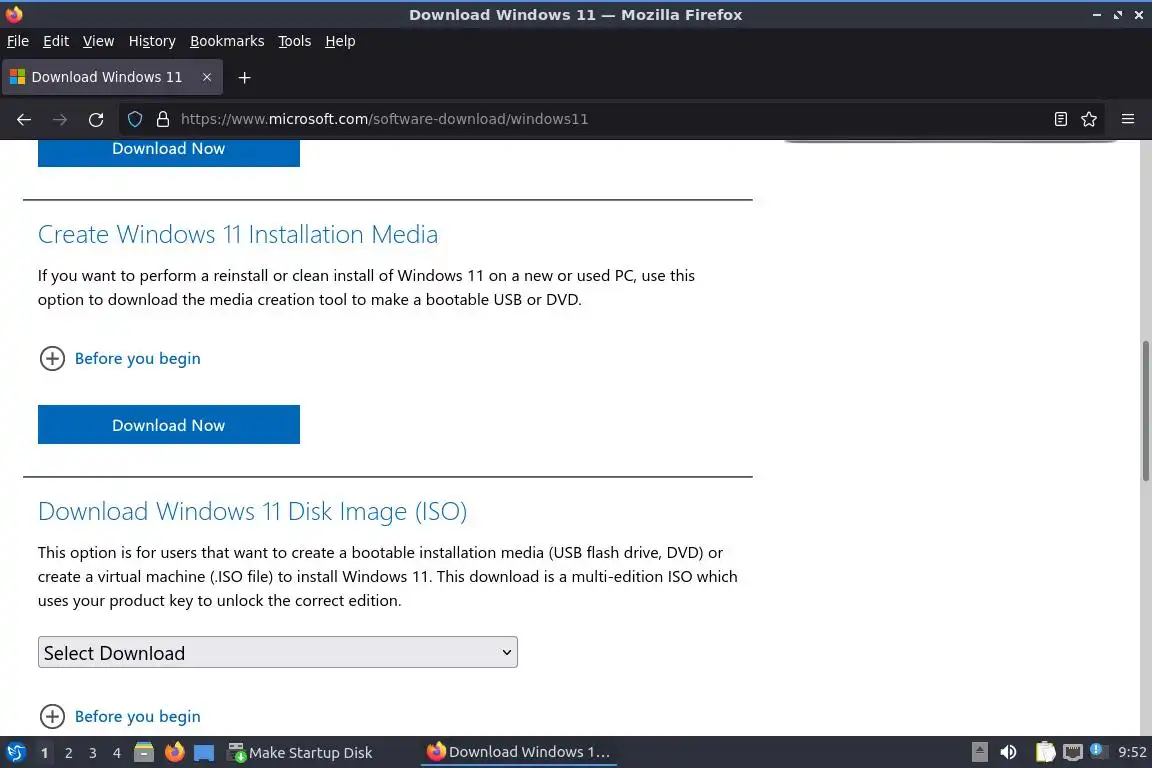The height and width of the screenshot is (768, 1152).
Task: Click the removable media eject tray icon
Action: click(979, 752)
